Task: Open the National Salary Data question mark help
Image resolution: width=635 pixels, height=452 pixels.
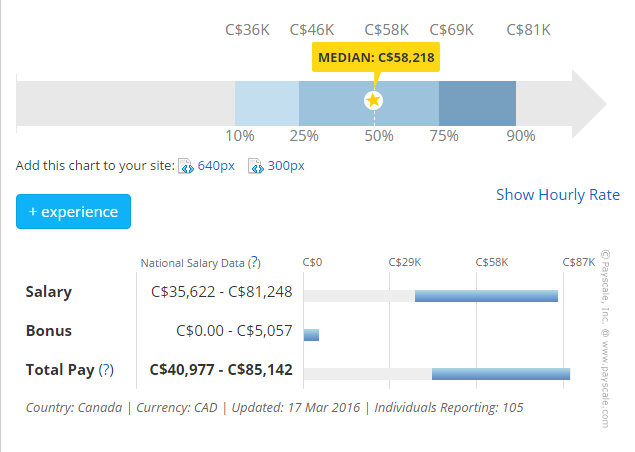Action: [x=254, y=263]
